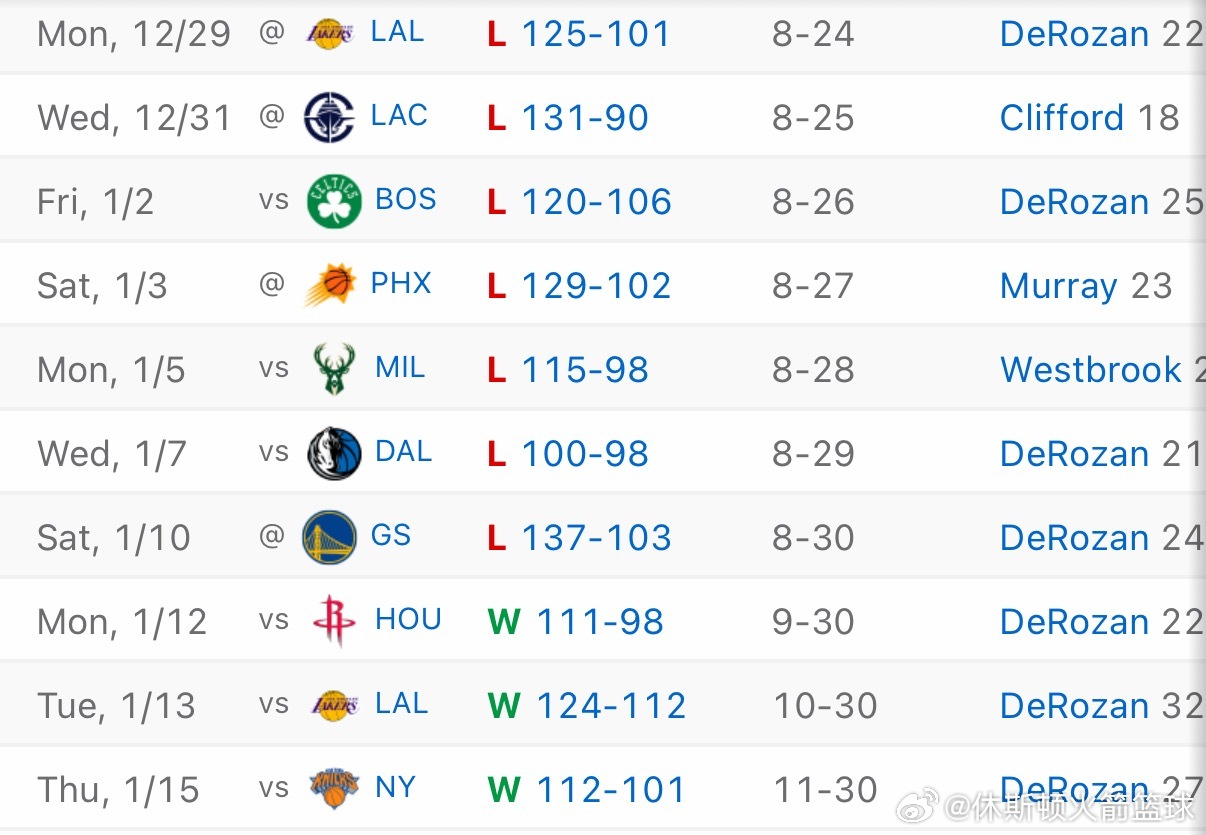Click the Lakers logo in the 12/29 row
Image resolution: width=1206 pixels, height=835 pixels.
pyautogui.click(x=329, y=34)
